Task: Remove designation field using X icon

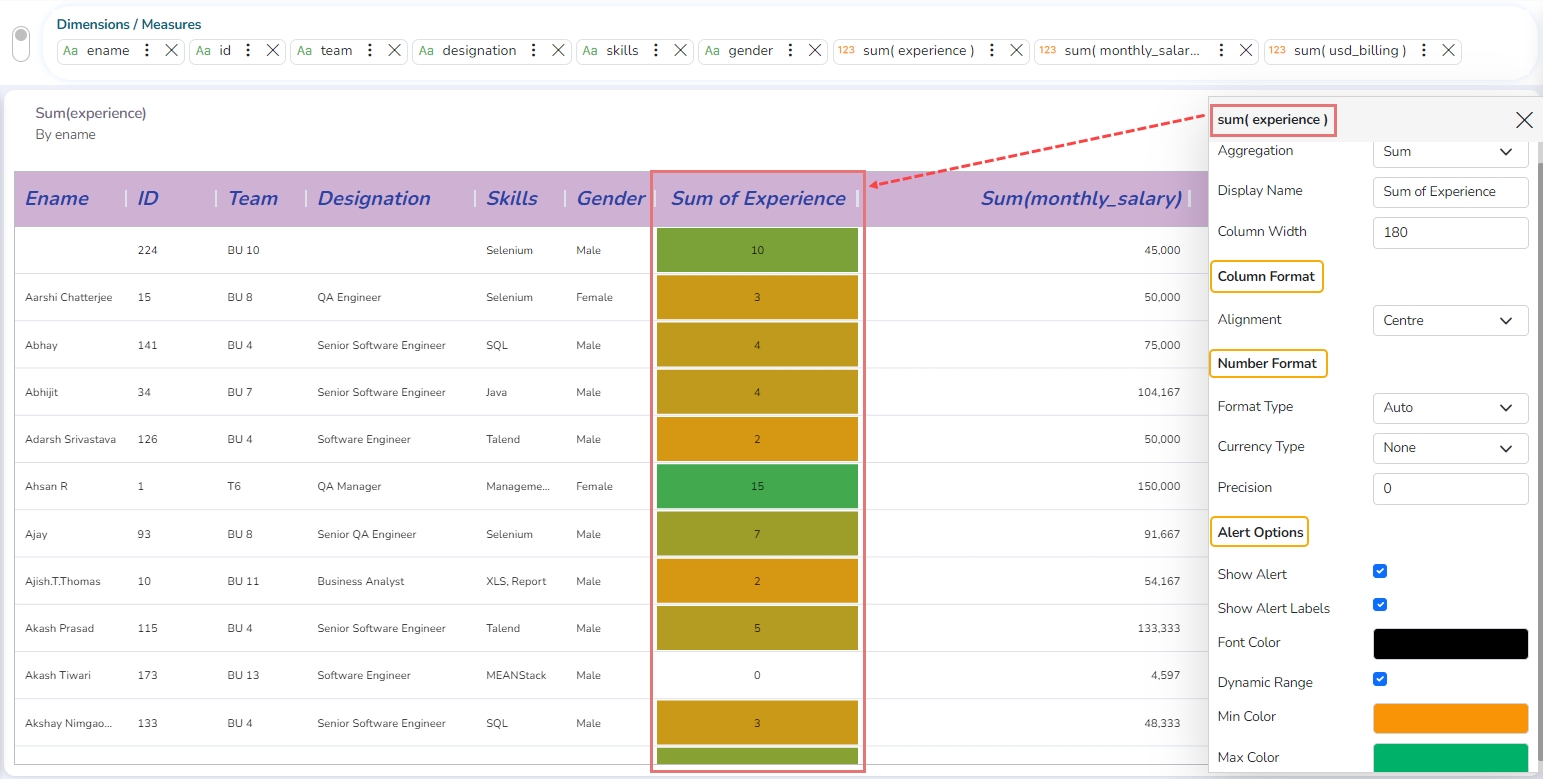Action: click(x=558, y=50)
